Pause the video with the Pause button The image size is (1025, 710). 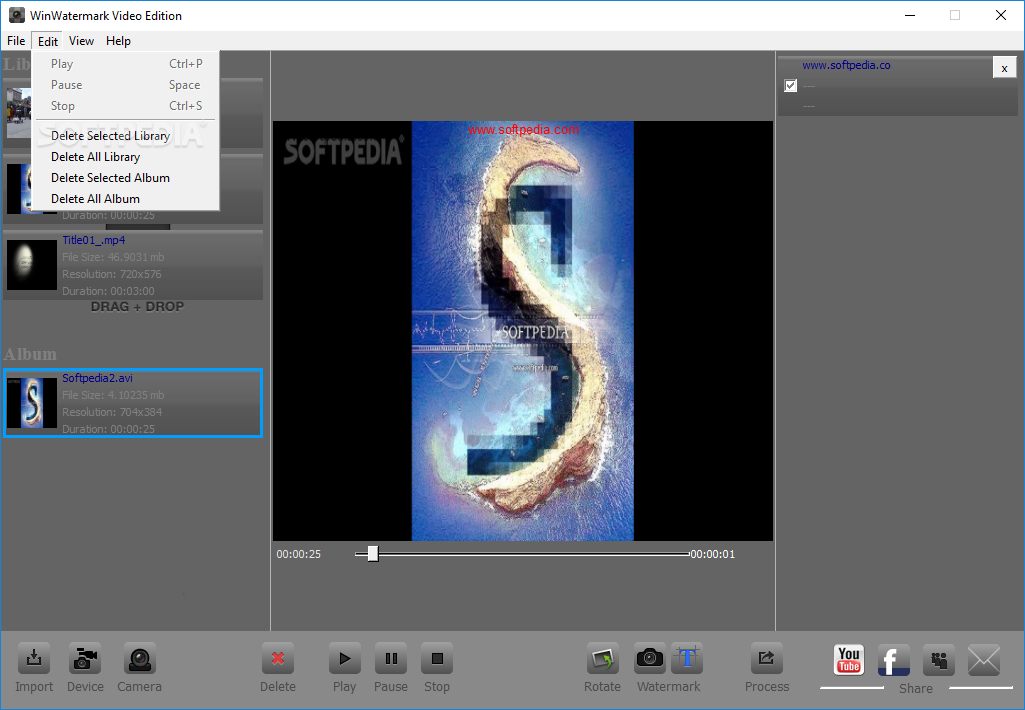click(391, 659)
